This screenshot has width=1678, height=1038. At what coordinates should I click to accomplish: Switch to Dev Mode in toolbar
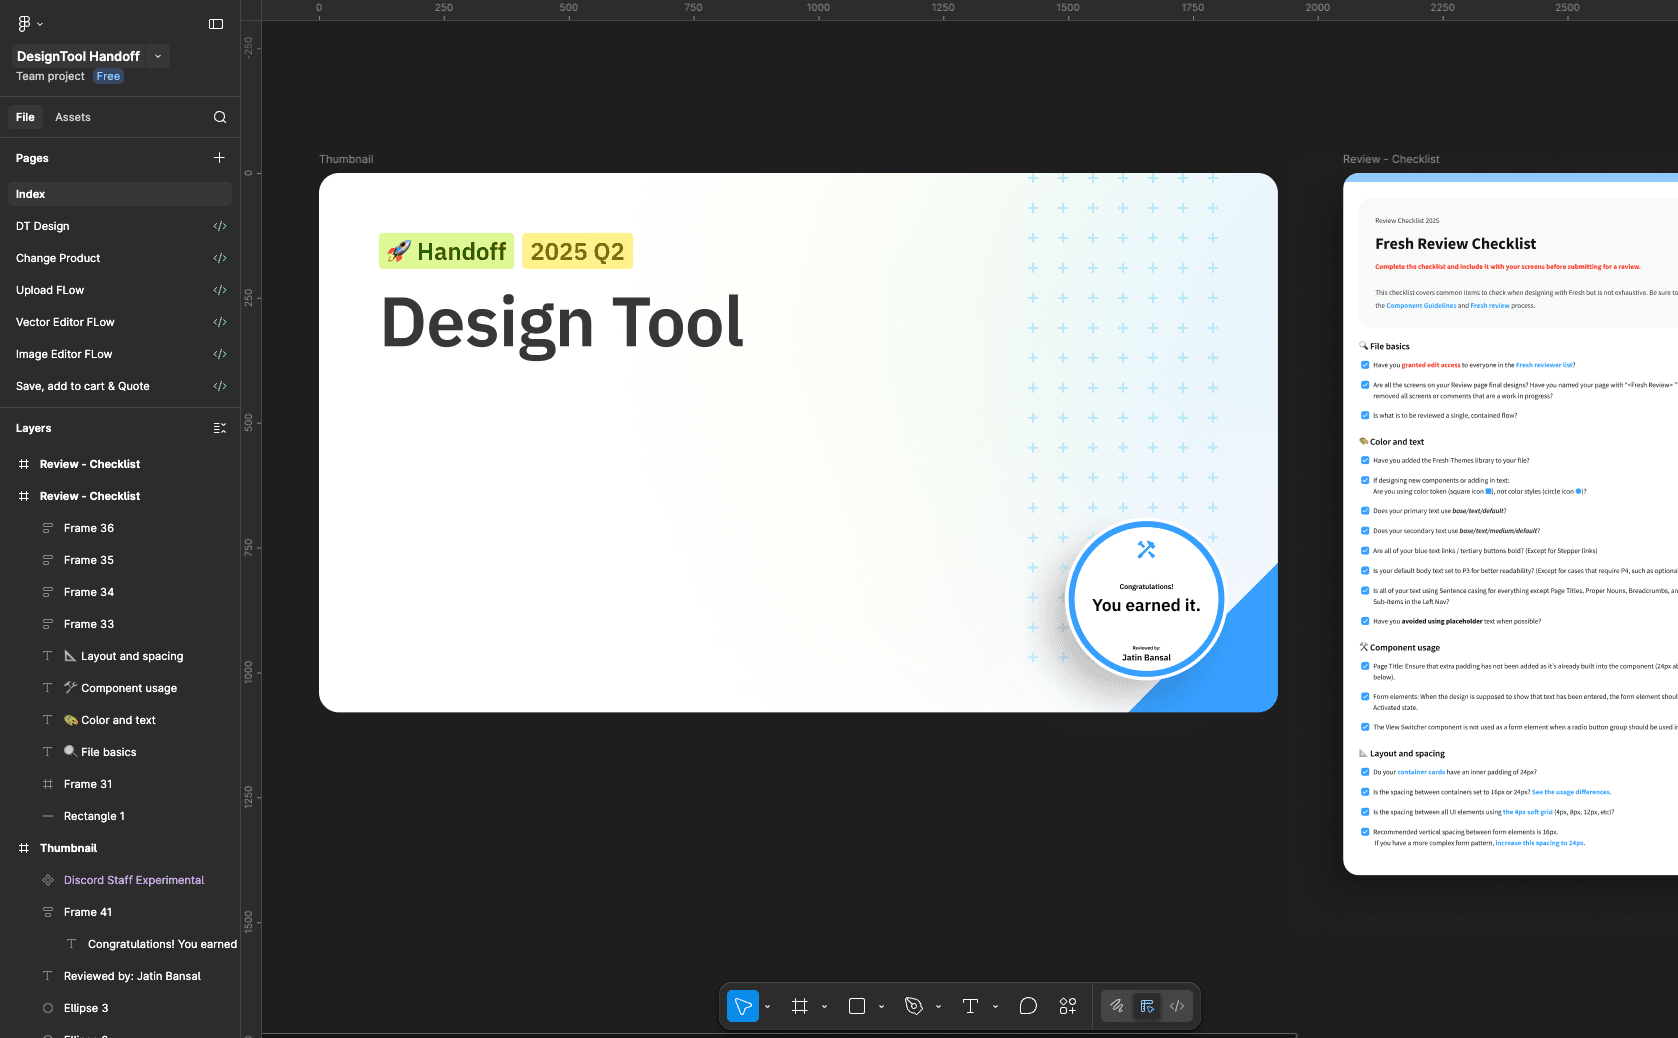1177,1006
